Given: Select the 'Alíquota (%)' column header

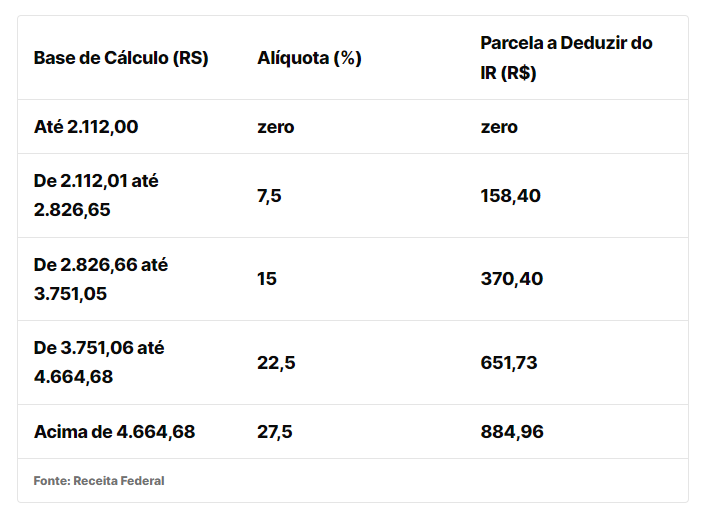Looking at the screenshot, I should click(308, 58).
